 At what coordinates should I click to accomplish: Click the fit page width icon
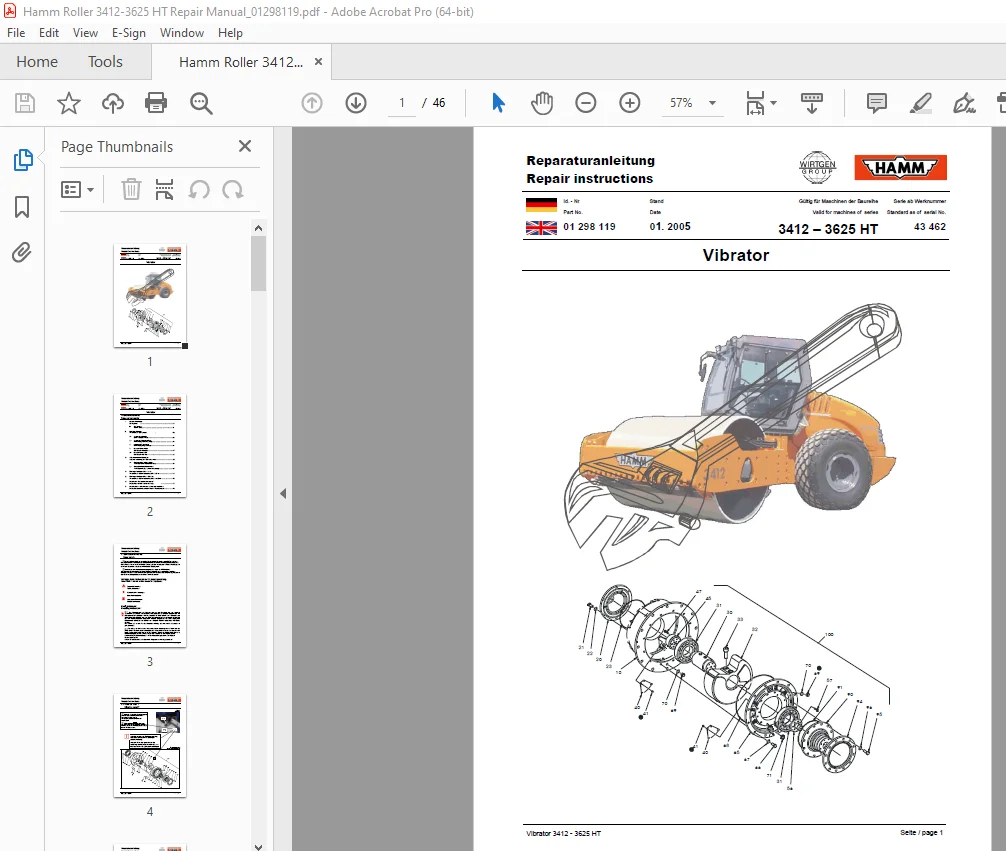[x=755, y=103]
